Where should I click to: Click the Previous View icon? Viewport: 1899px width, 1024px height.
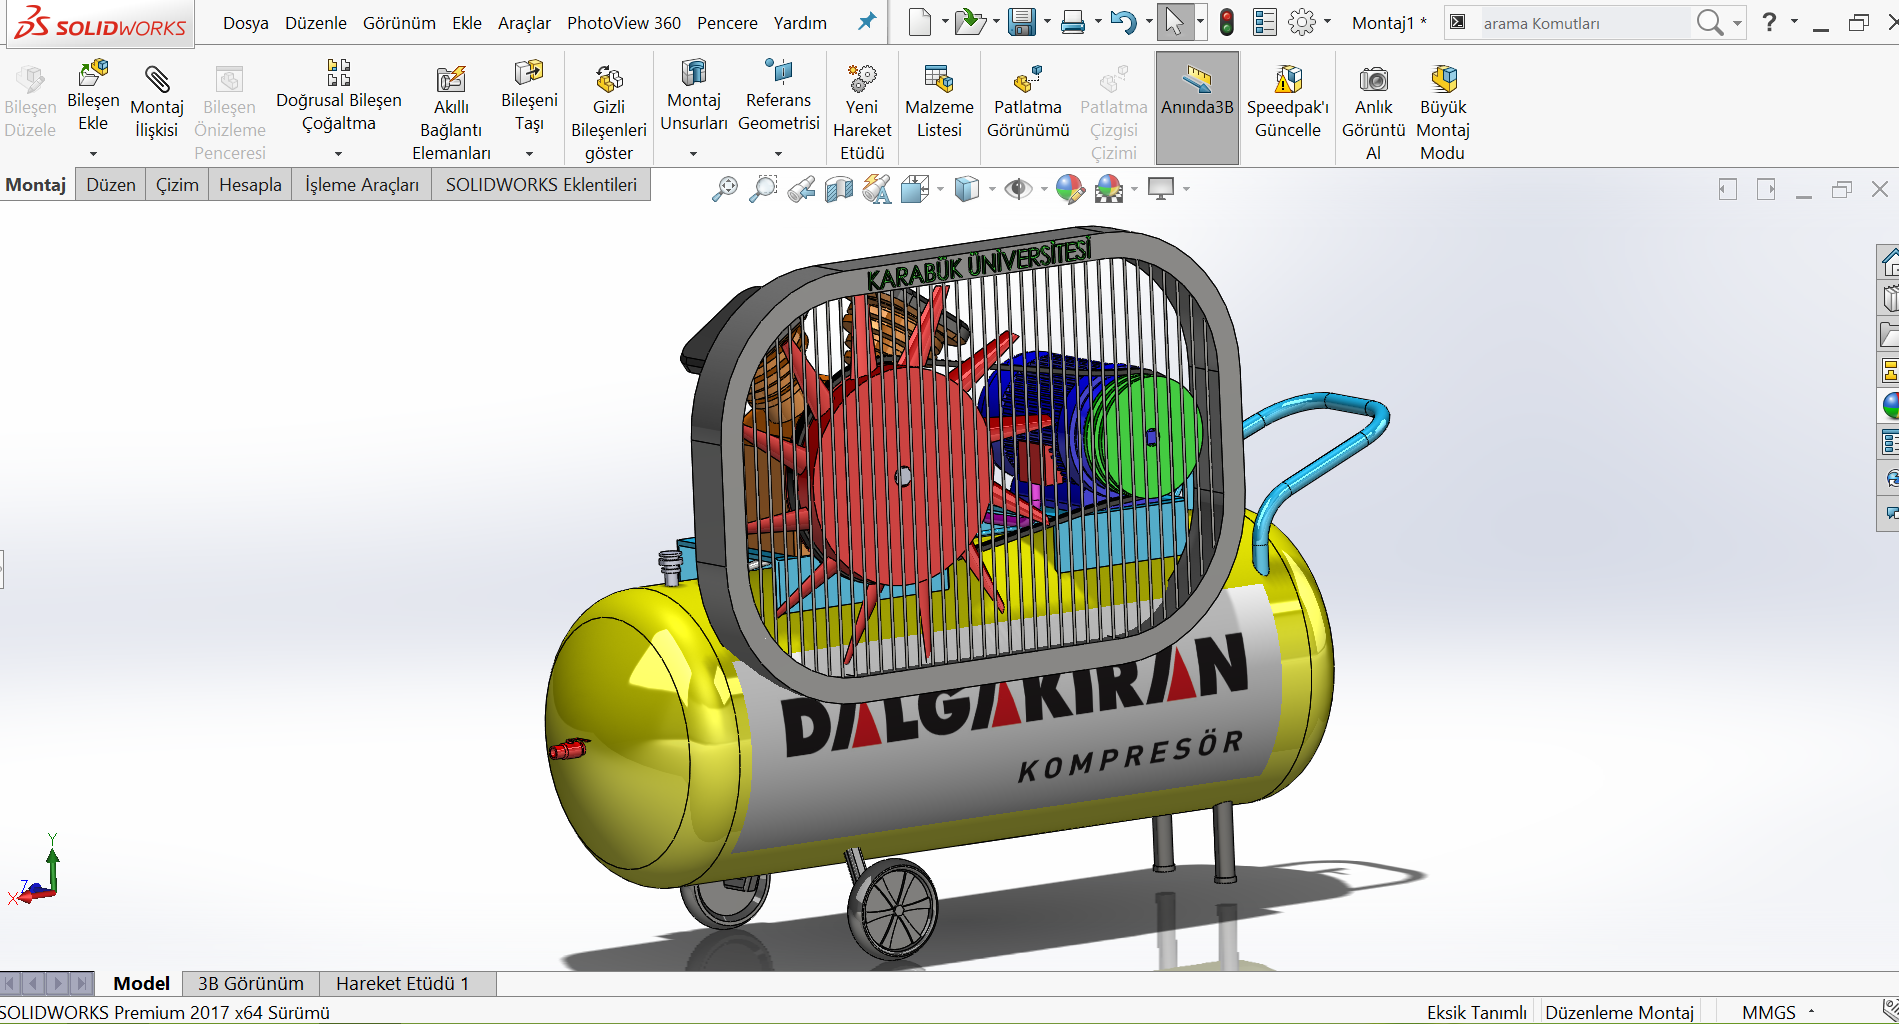click(x=801, y=189)
